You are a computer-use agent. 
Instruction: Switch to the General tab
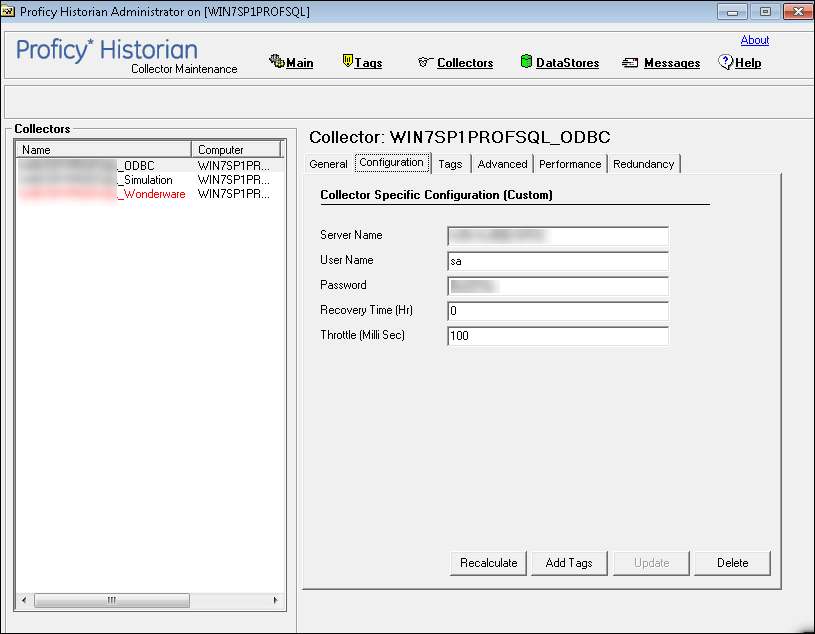point(328,164)
